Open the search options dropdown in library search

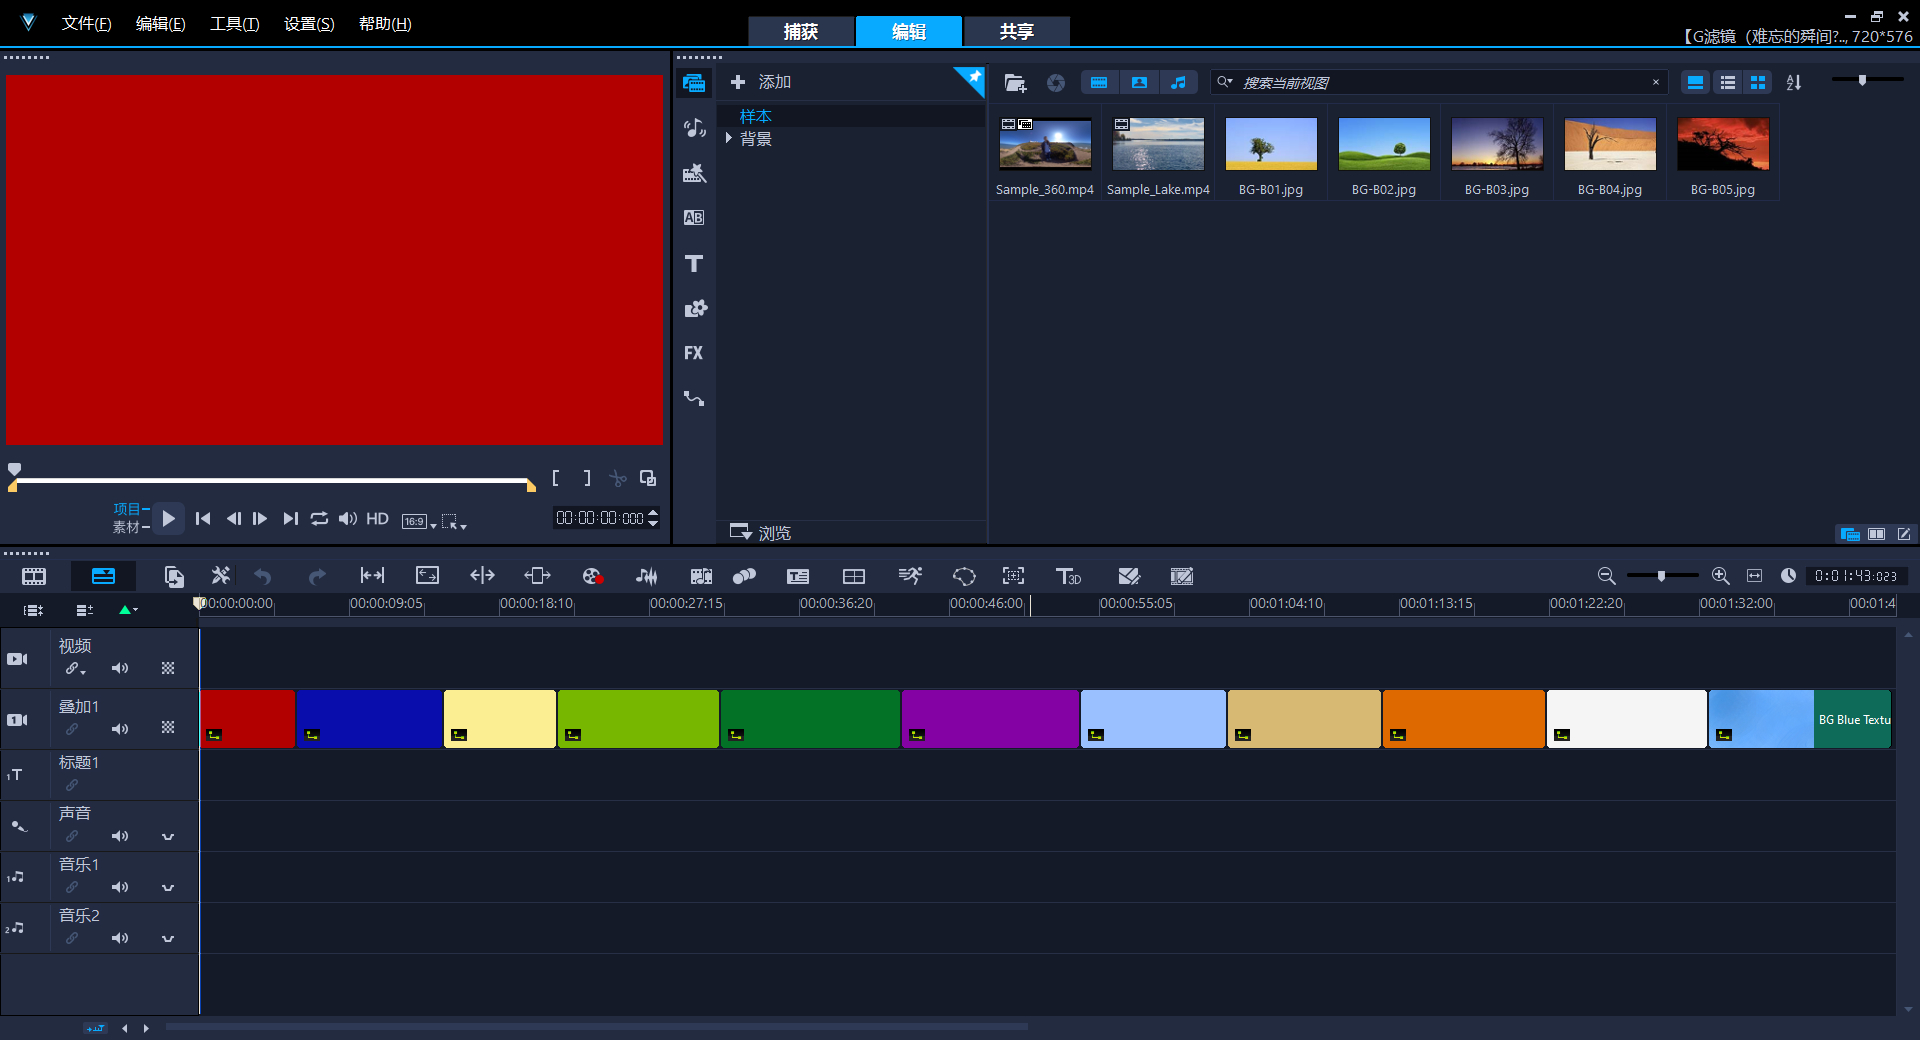1225,82
